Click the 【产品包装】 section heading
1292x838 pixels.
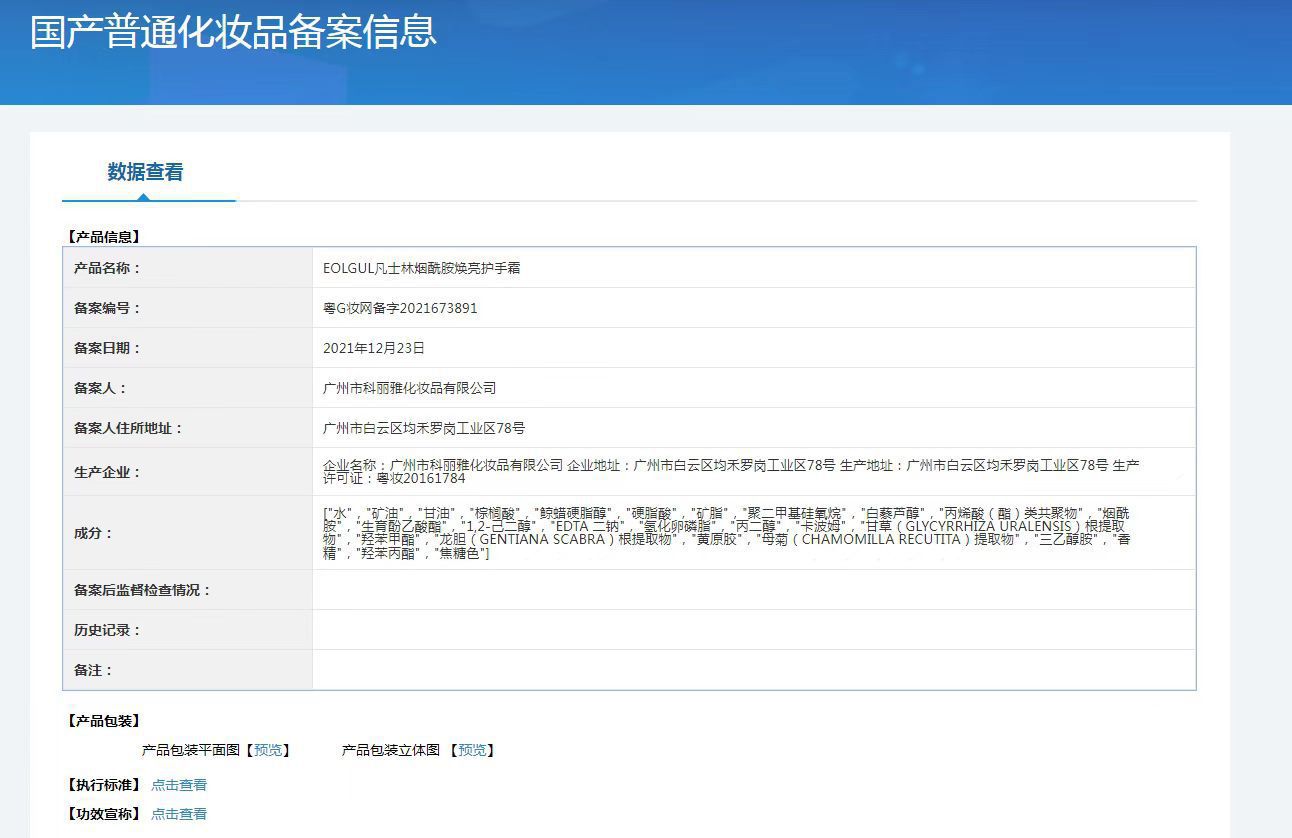(x=104, y=721)
